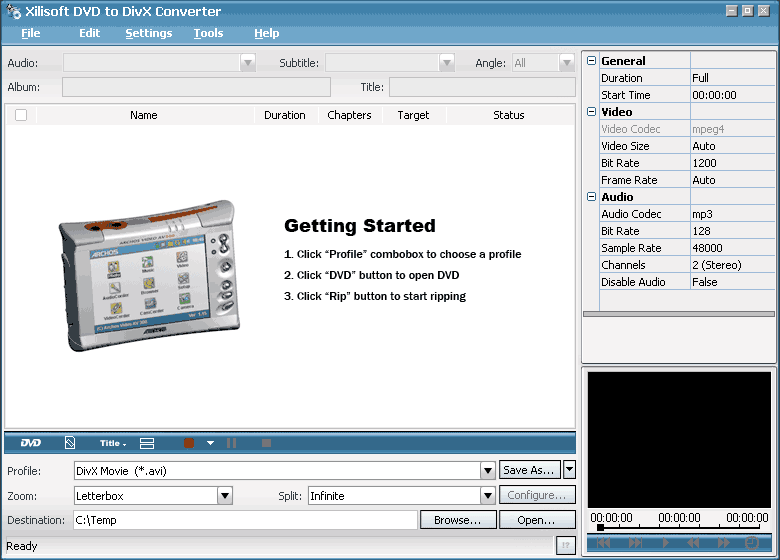Click the Browse... button
The width and height of the screenshot is (780, 560).
(458, 520)
